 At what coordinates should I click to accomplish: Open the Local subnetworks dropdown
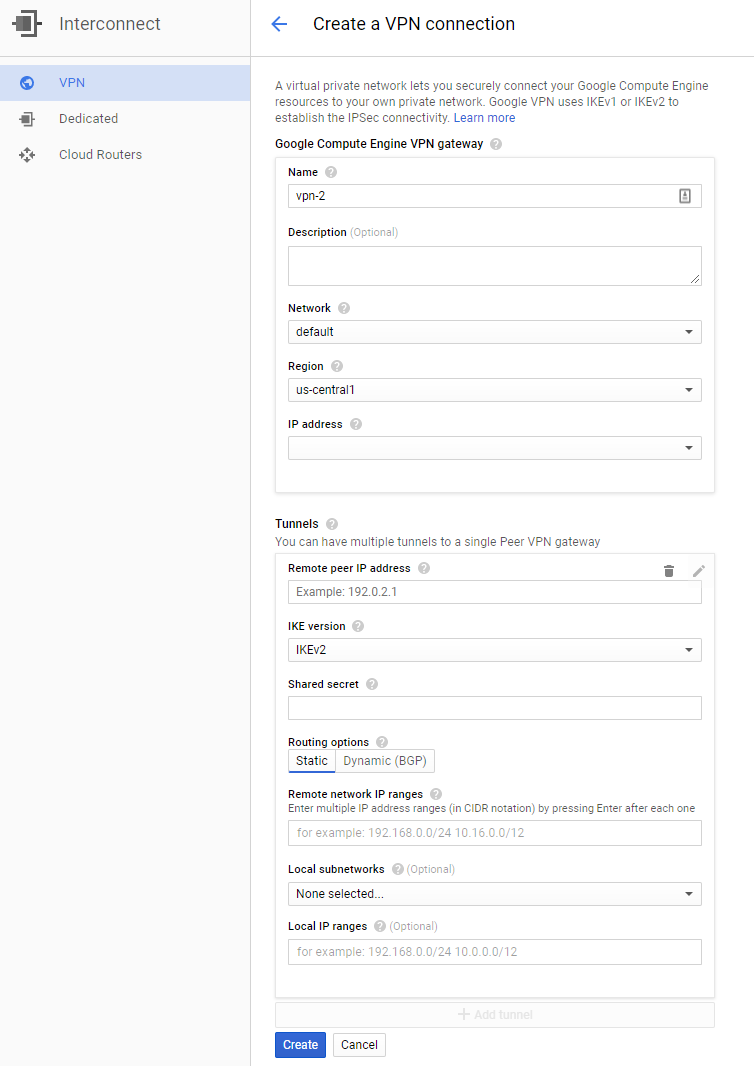[495, 894]
